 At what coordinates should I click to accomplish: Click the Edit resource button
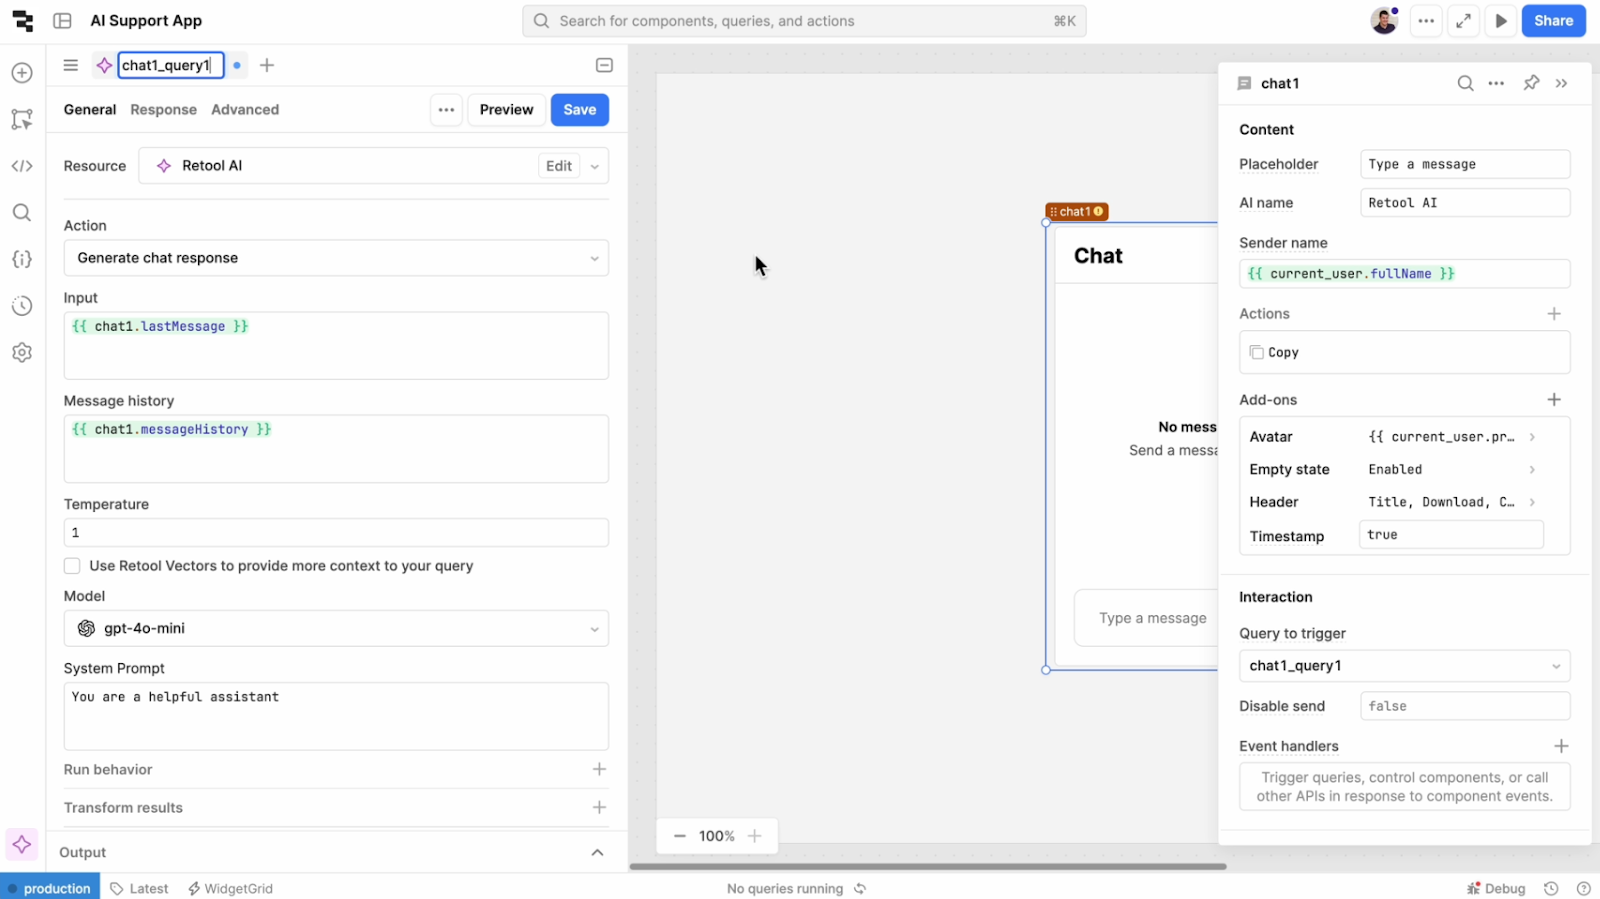(x=559, y=166)
